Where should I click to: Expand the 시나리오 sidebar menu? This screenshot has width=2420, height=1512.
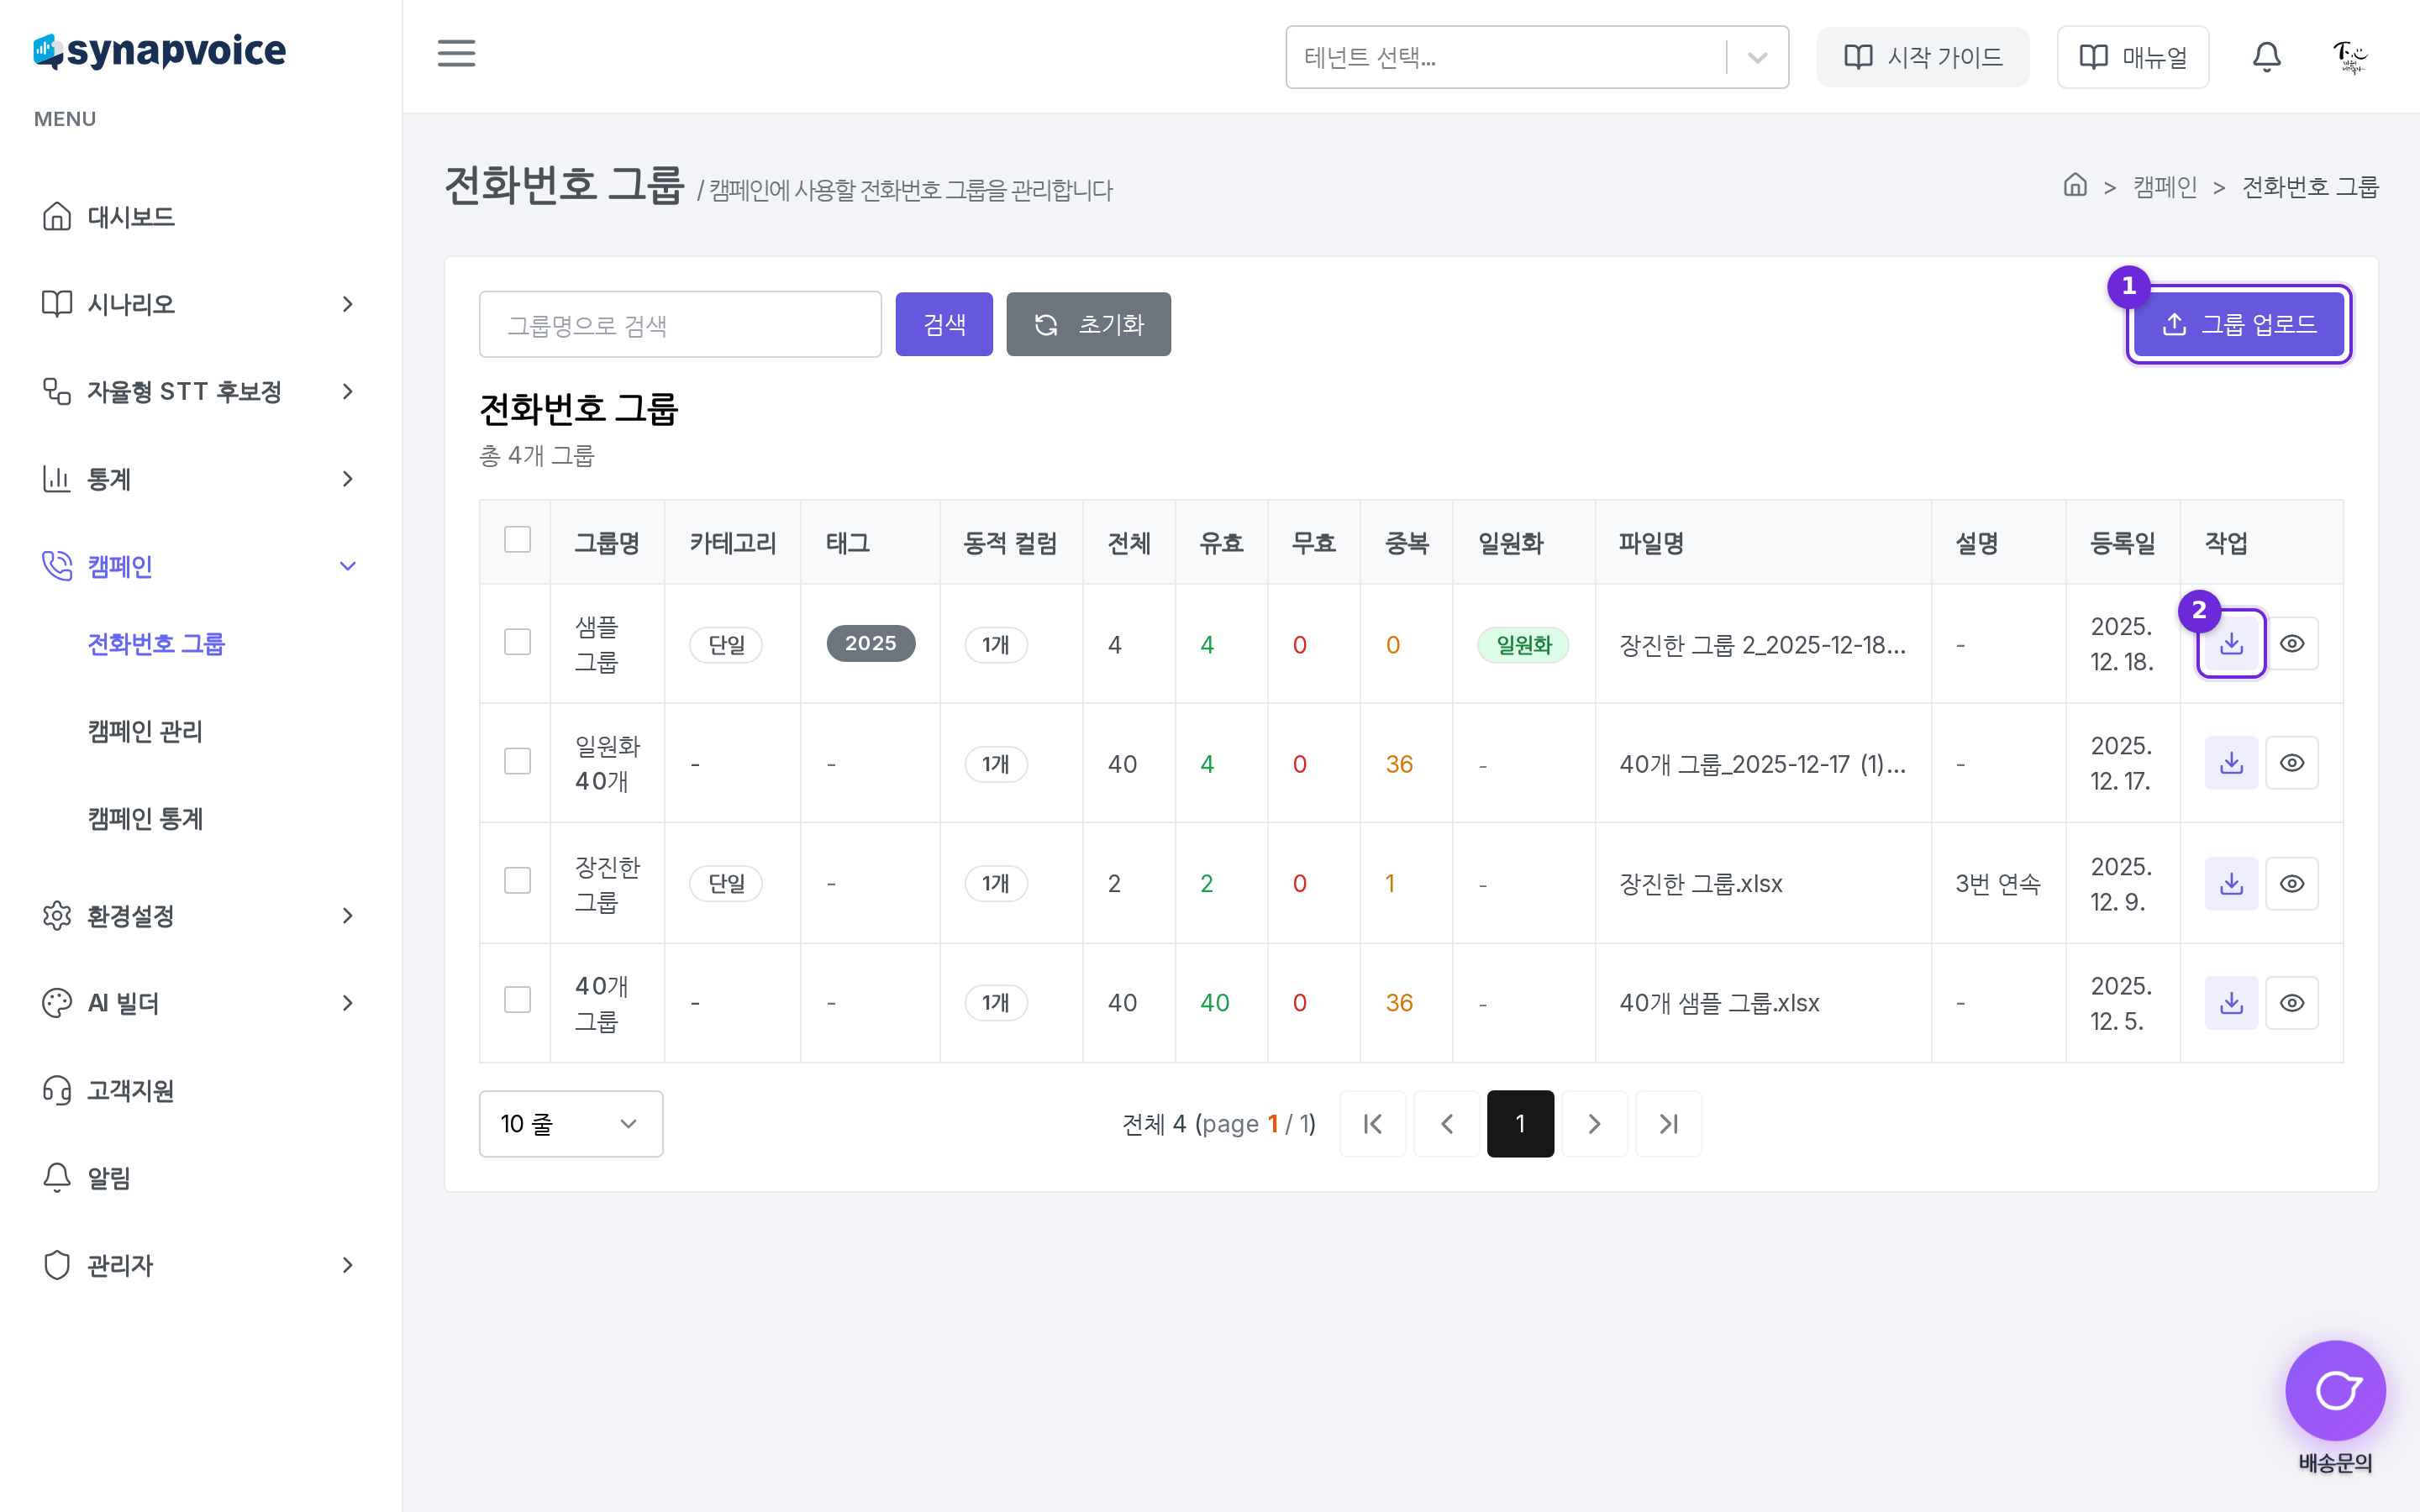[x=200, y=304]
